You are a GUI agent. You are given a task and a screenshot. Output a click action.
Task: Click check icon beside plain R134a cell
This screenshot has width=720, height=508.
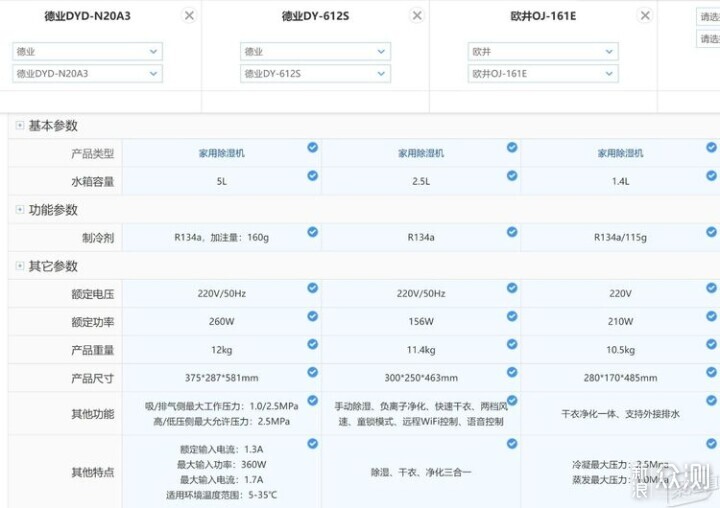coord(512,232)
